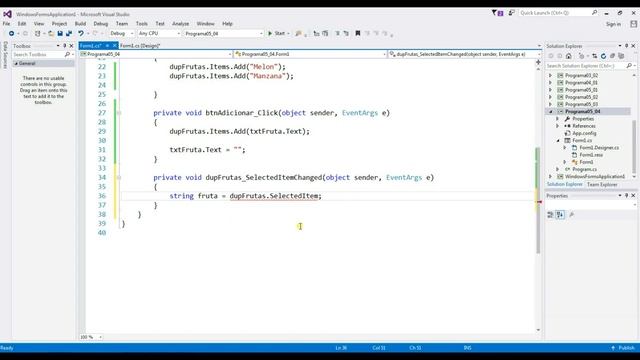Click the Publish icon in status bar
Image resolution: width=640 pixels, height=360 pixels.
[x=613, y=348]
